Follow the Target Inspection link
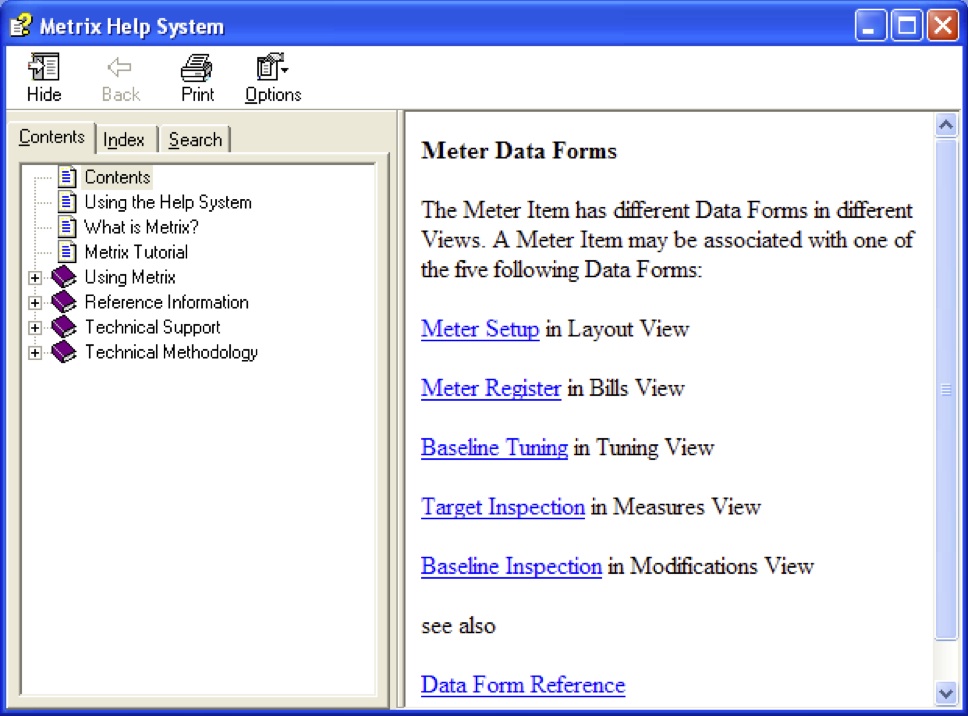Image resolution: width=968 pixels, height=716 pixels. pos(503,507)
